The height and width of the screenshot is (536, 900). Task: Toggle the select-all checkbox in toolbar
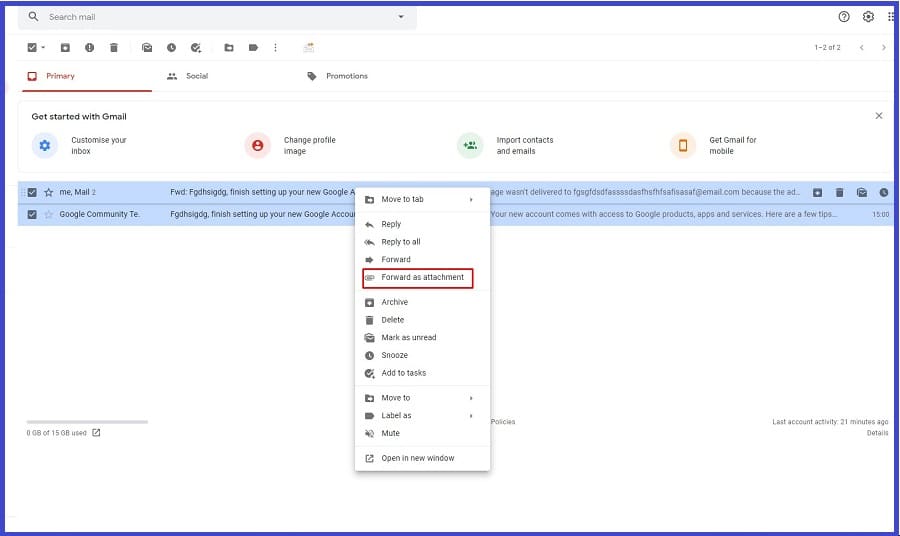tap(32, 48)
